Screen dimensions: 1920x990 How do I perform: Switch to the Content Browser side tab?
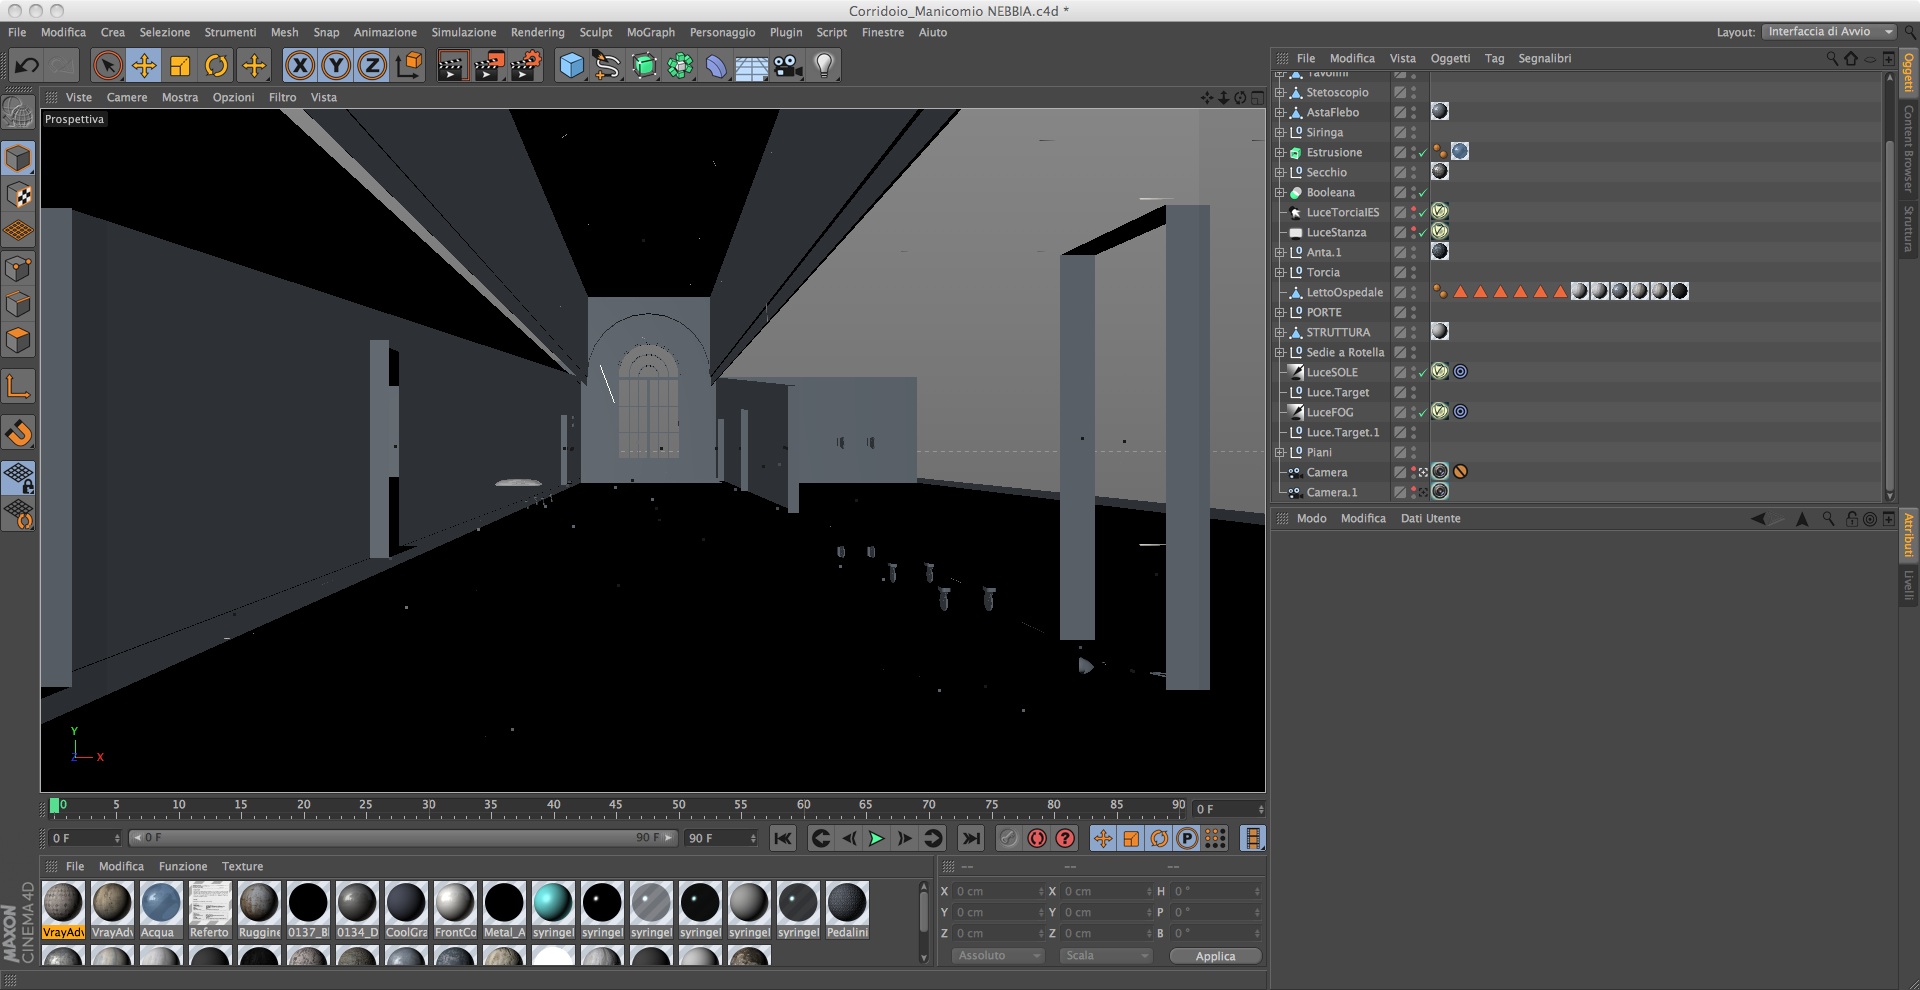1908,149
